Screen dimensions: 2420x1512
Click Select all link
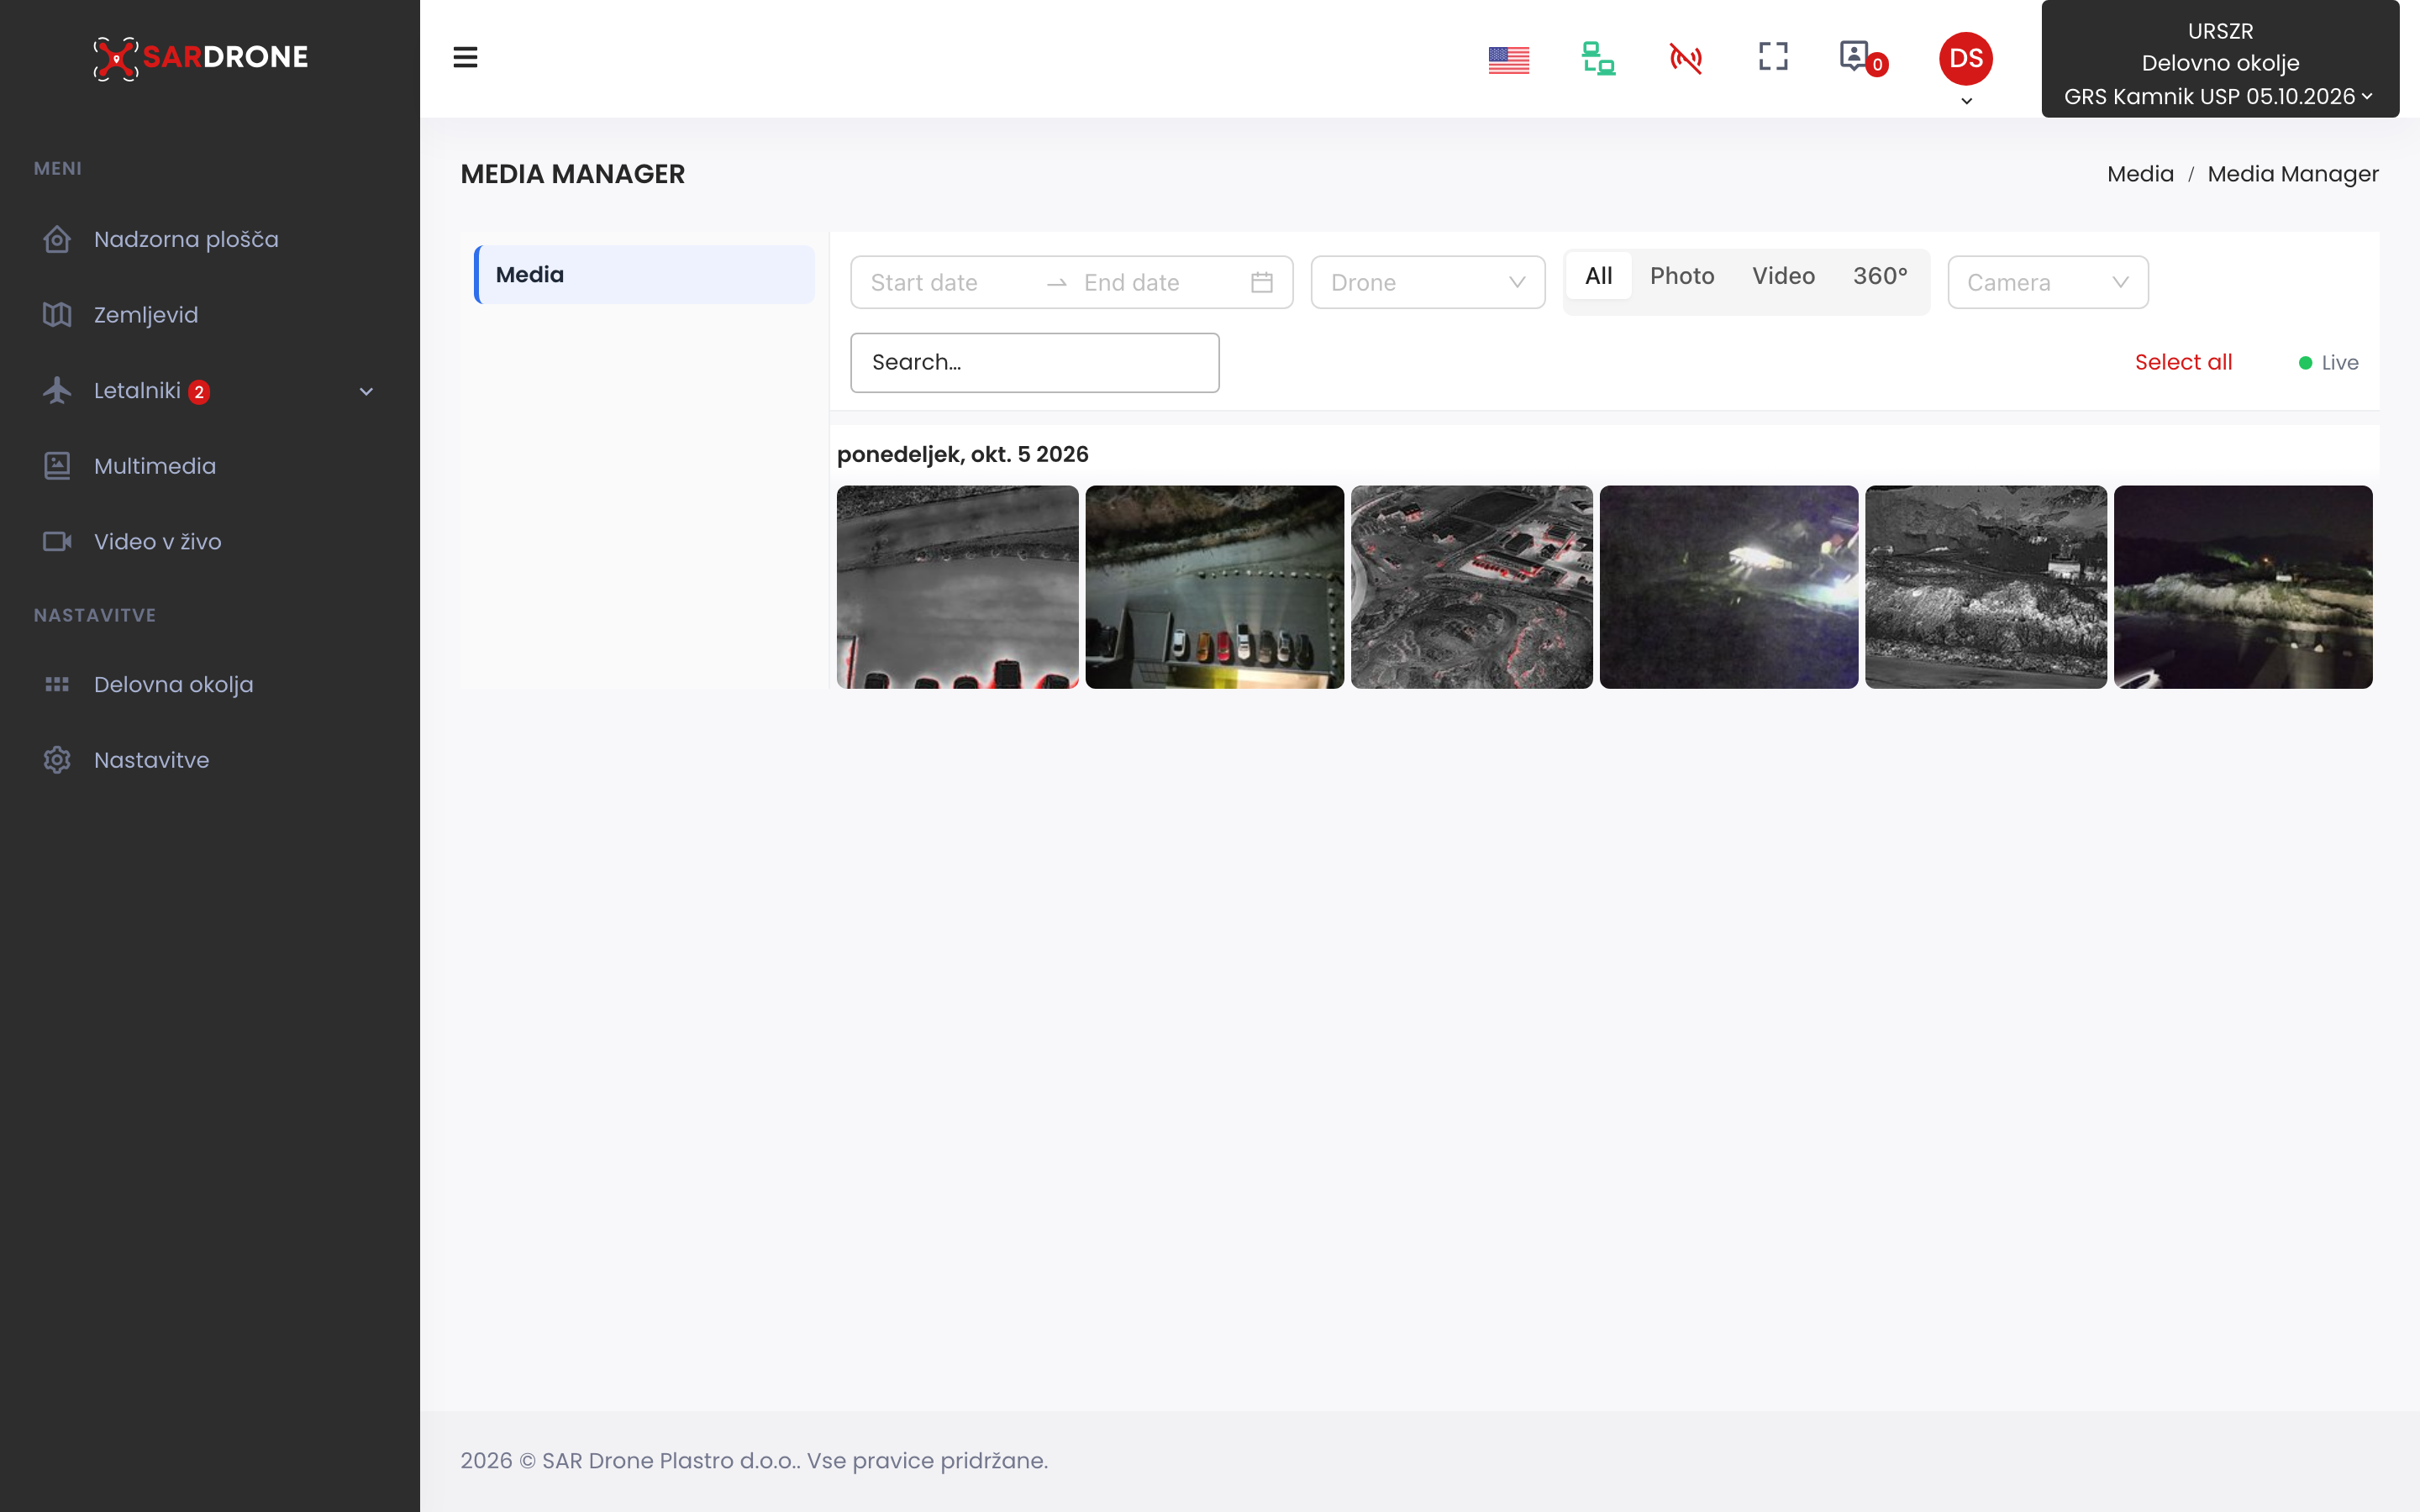click(2183, 362)
